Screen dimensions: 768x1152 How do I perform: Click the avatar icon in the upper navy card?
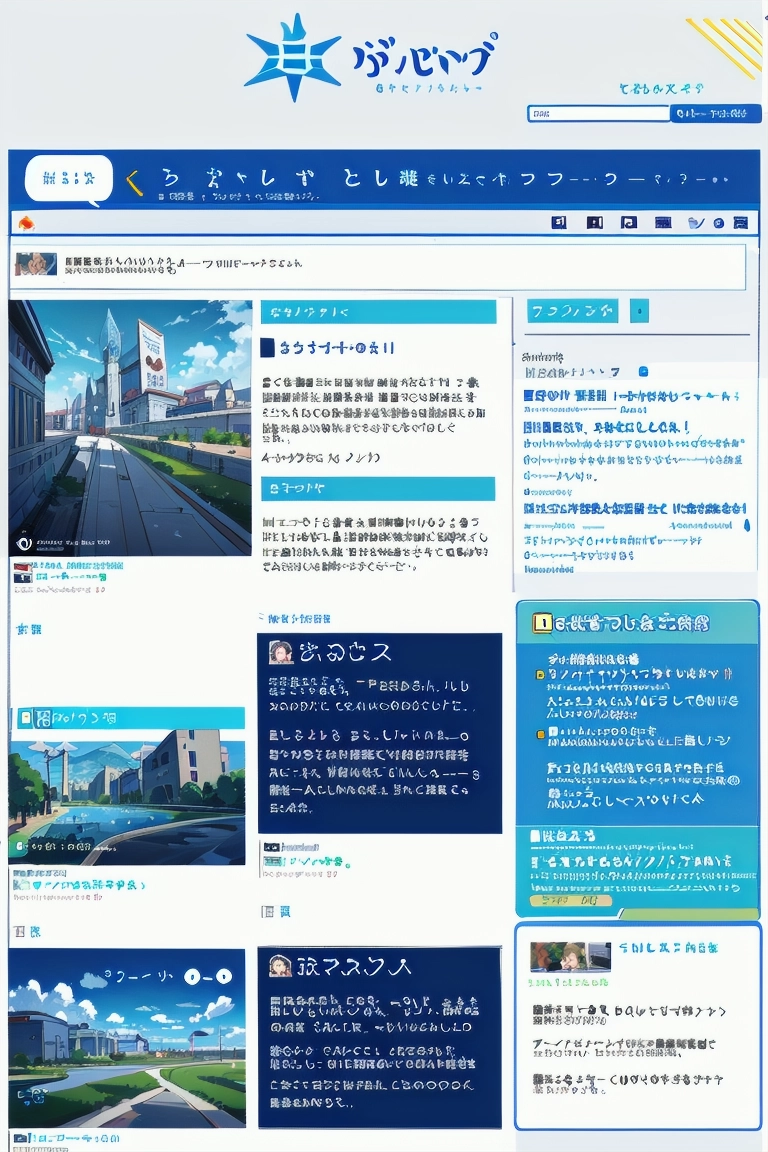click(280, 652)
